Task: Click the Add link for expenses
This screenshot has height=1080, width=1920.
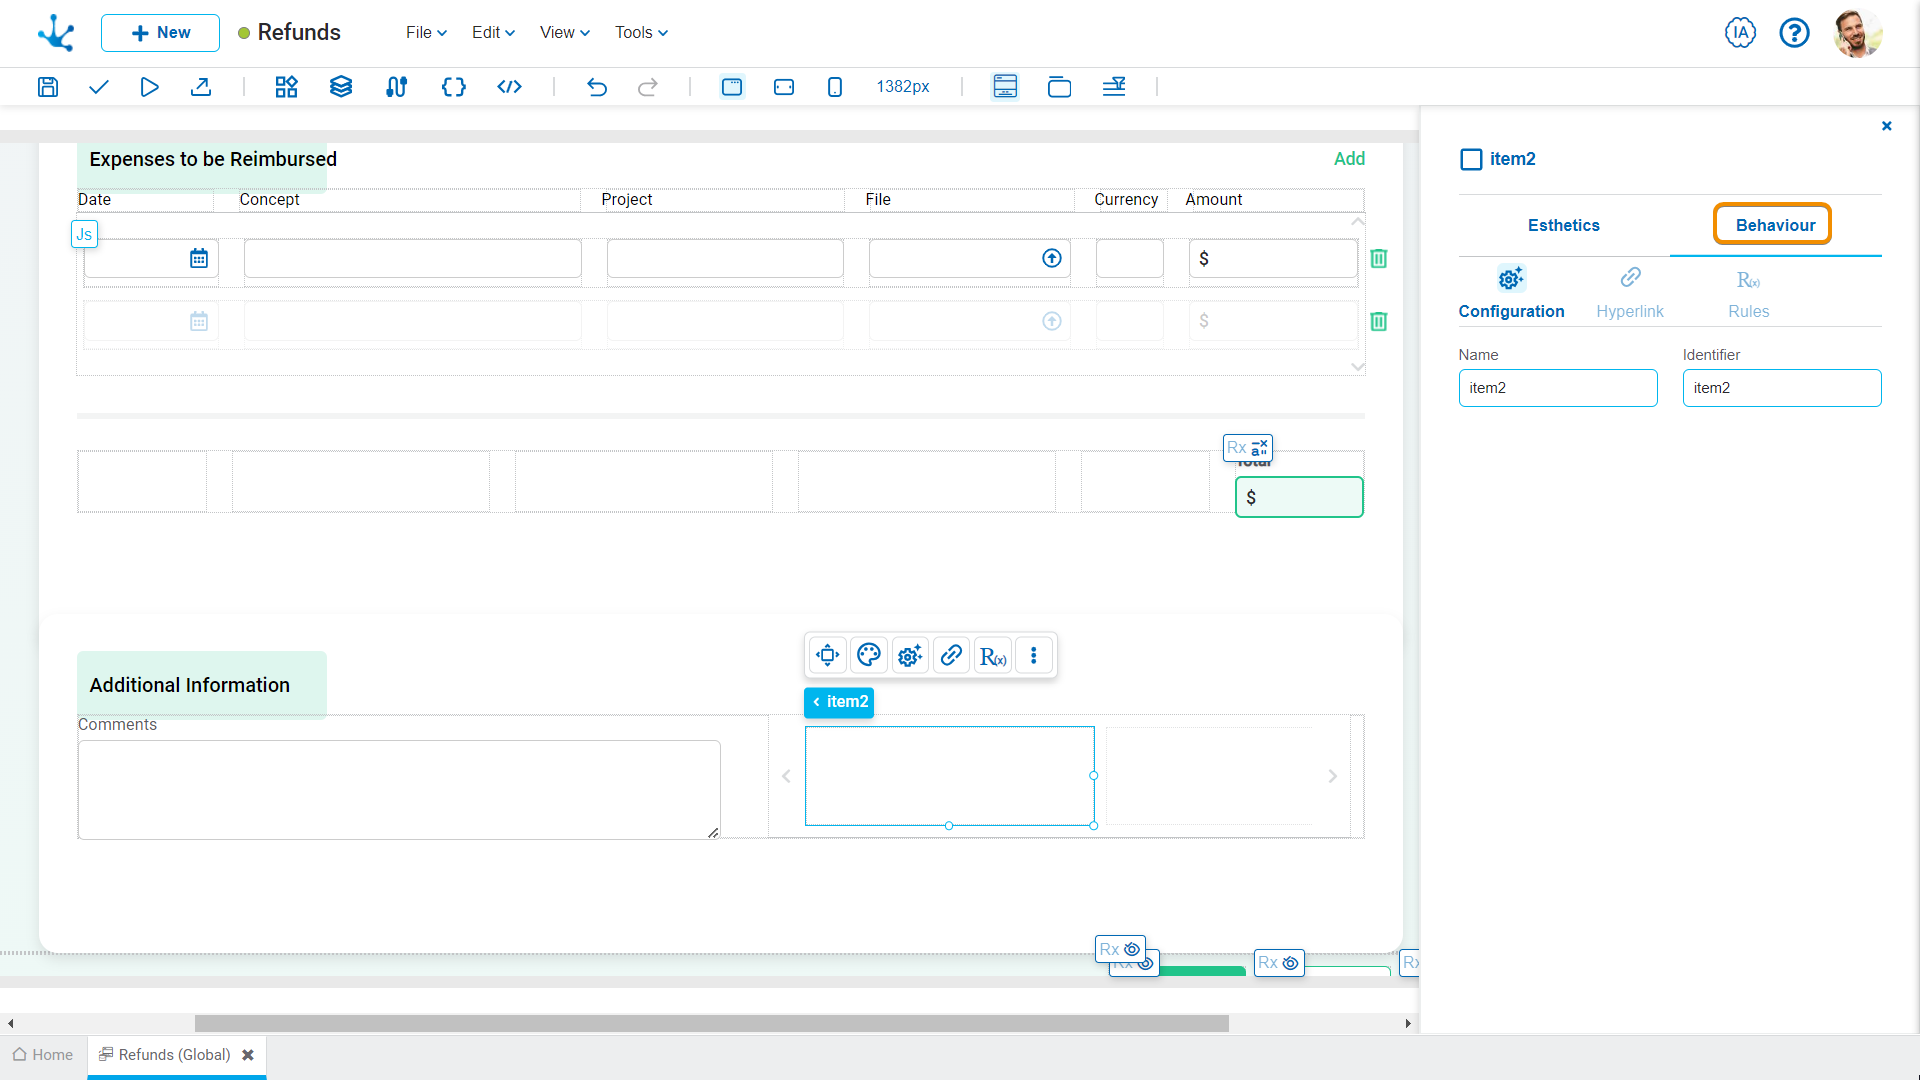Action: point(1349,159)
